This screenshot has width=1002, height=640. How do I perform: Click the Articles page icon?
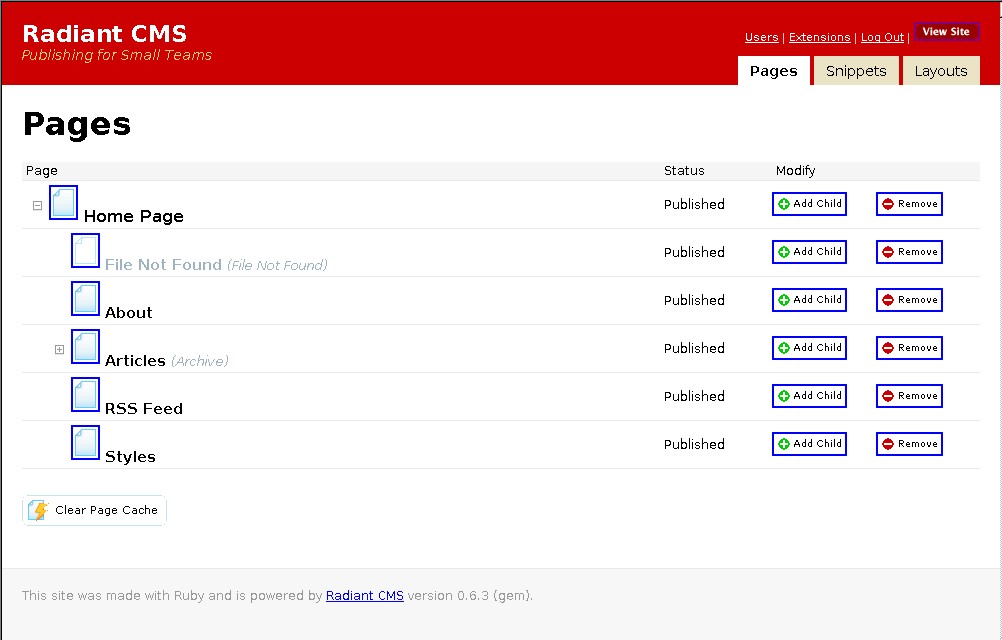[x=85, y=346]
